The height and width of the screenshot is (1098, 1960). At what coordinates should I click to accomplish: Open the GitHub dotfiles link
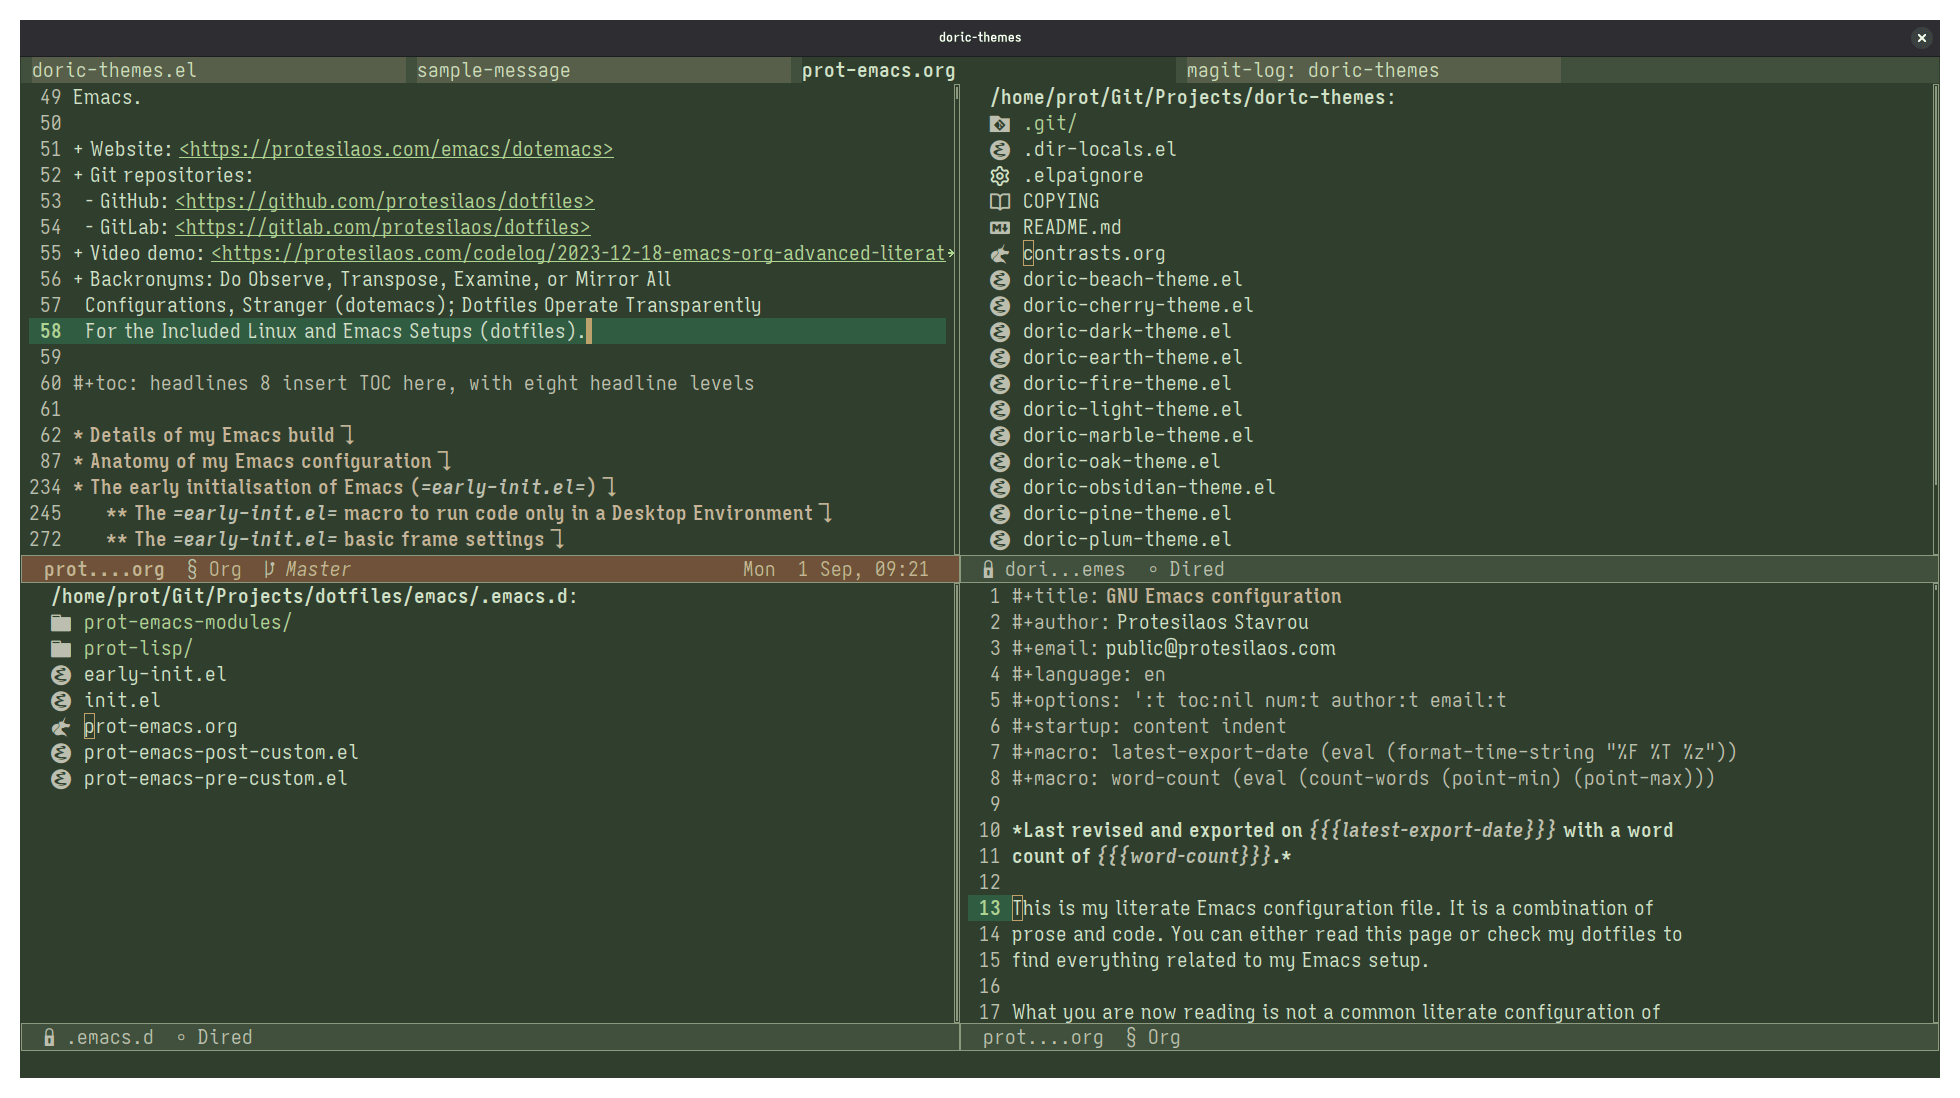[384, 201]
